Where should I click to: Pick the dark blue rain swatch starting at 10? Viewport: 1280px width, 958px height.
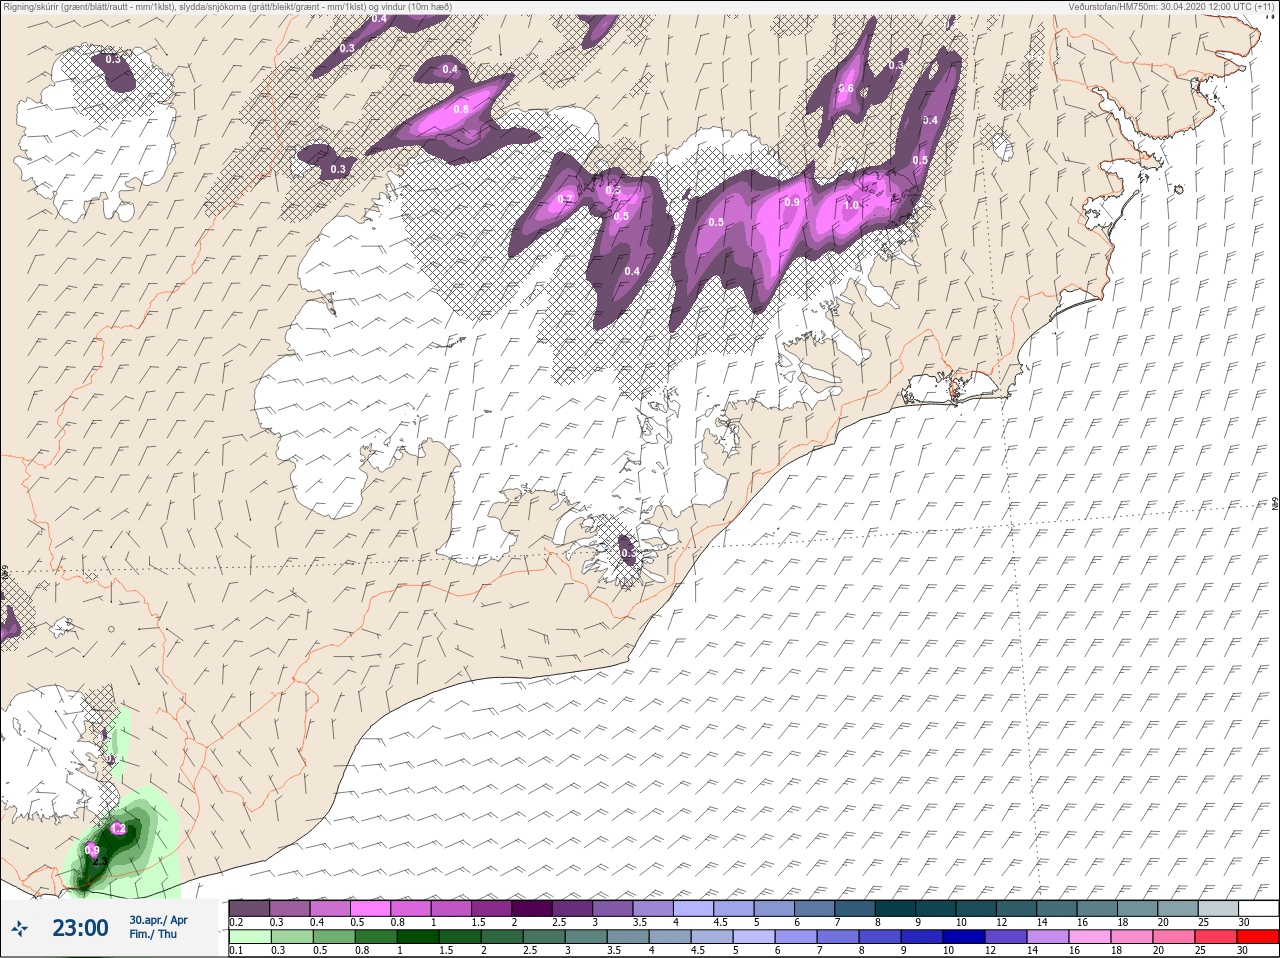pyautogui.click(x=963, y=938)
